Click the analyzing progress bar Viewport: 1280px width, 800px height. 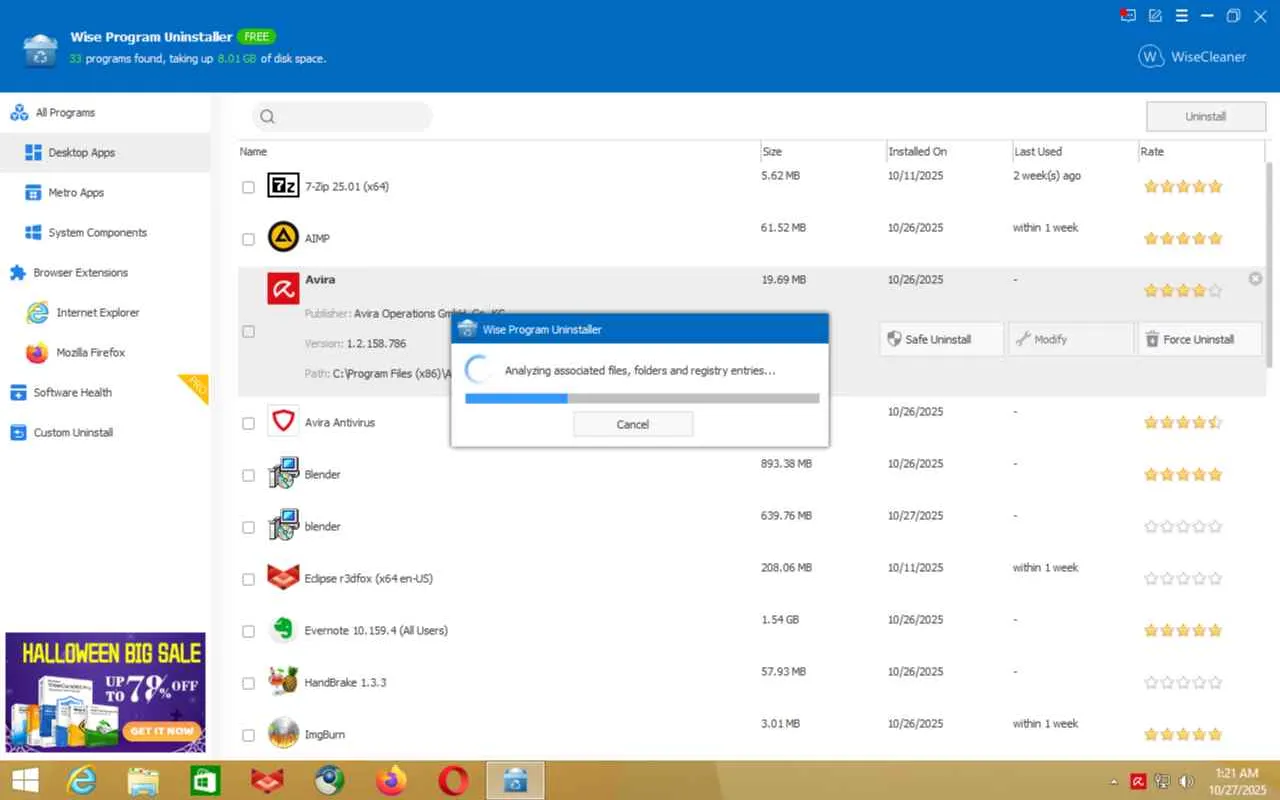(642, 398)
